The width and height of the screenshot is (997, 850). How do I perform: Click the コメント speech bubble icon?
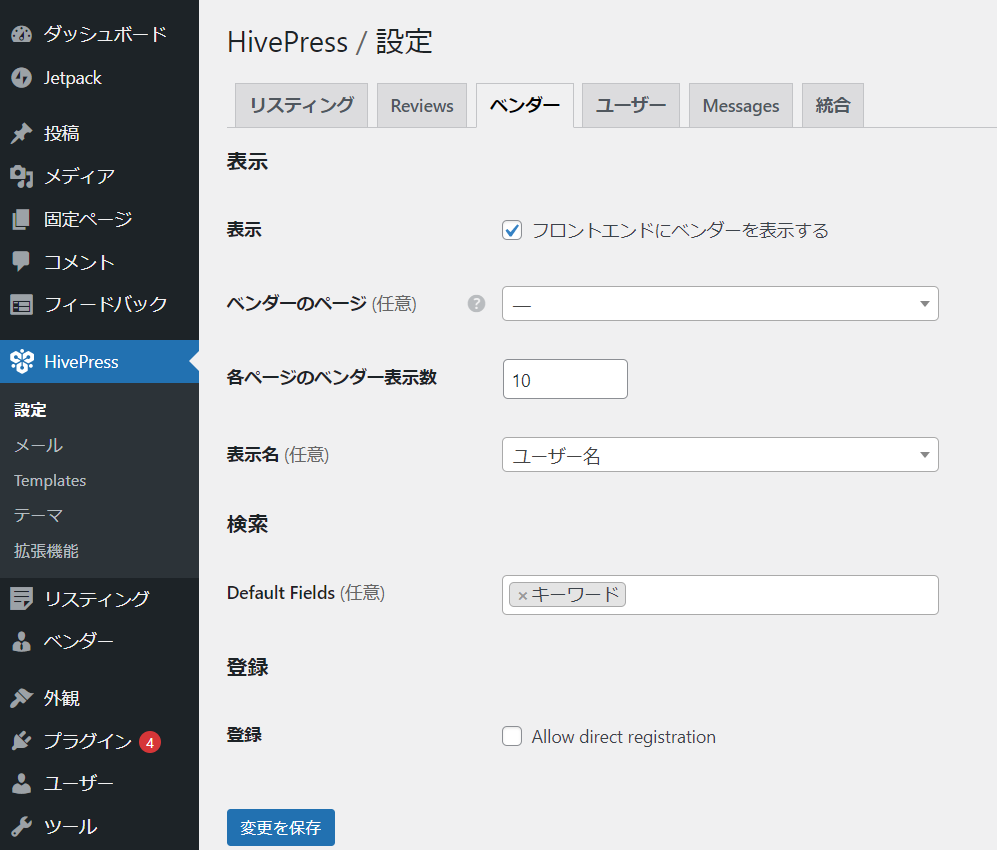[x=22, y=262]
